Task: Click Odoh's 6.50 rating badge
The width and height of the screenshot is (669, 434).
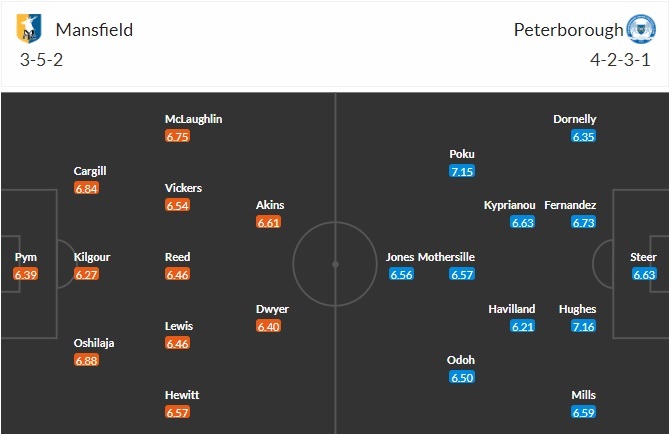Action: 461,378
